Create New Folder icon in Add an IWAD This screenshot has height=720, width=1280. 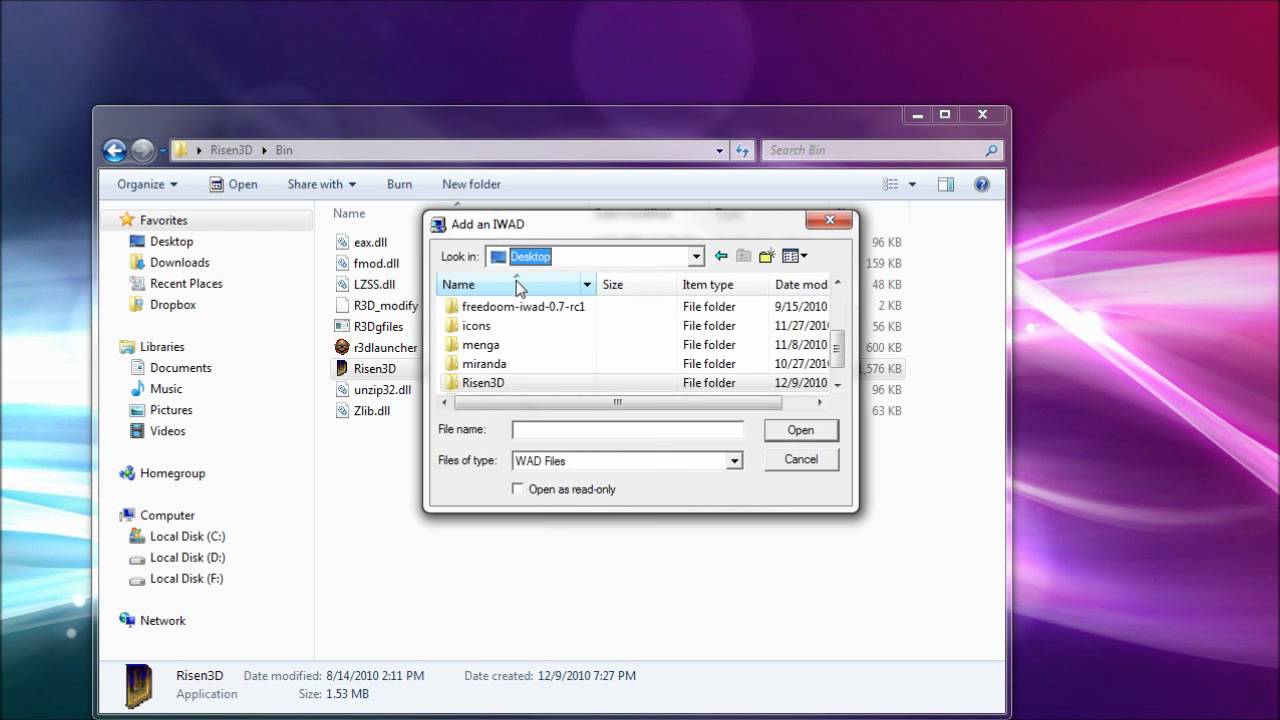point(767,256)
